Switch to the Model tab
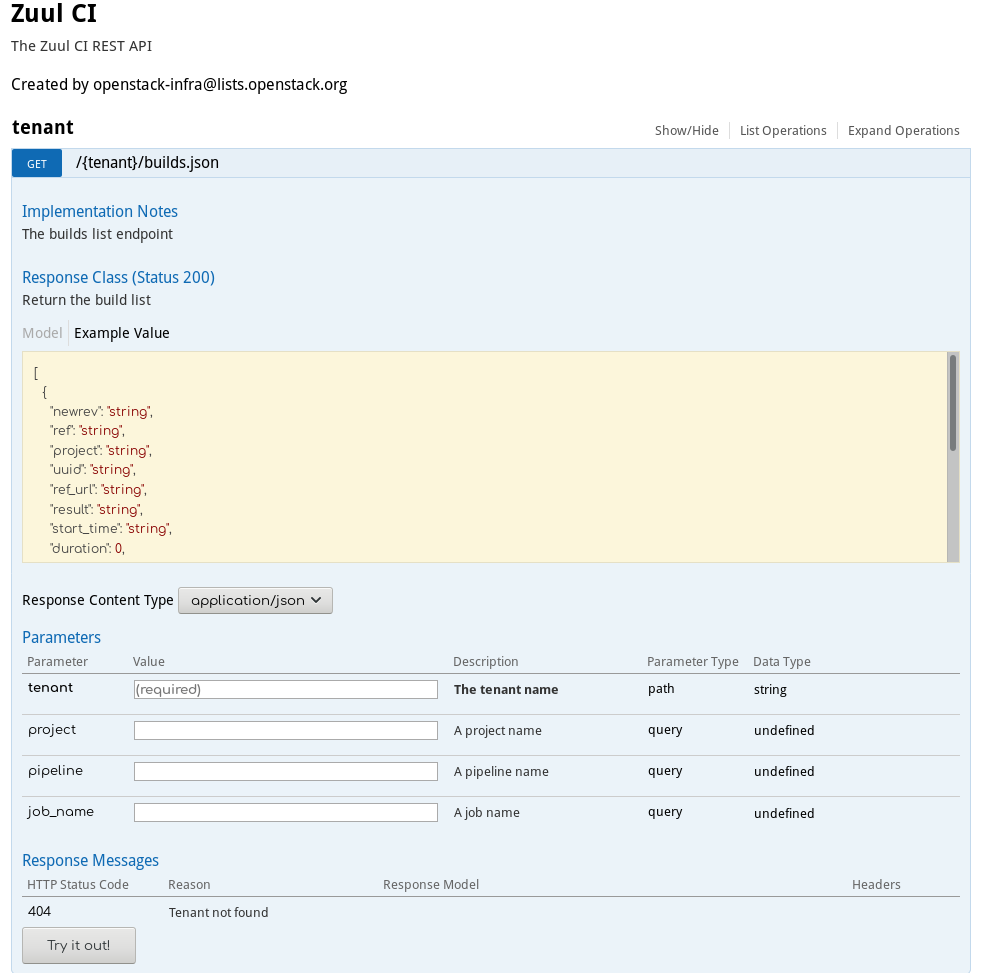Image resolution: width=982 pixels, height=973 pixels. coord(42,333)
